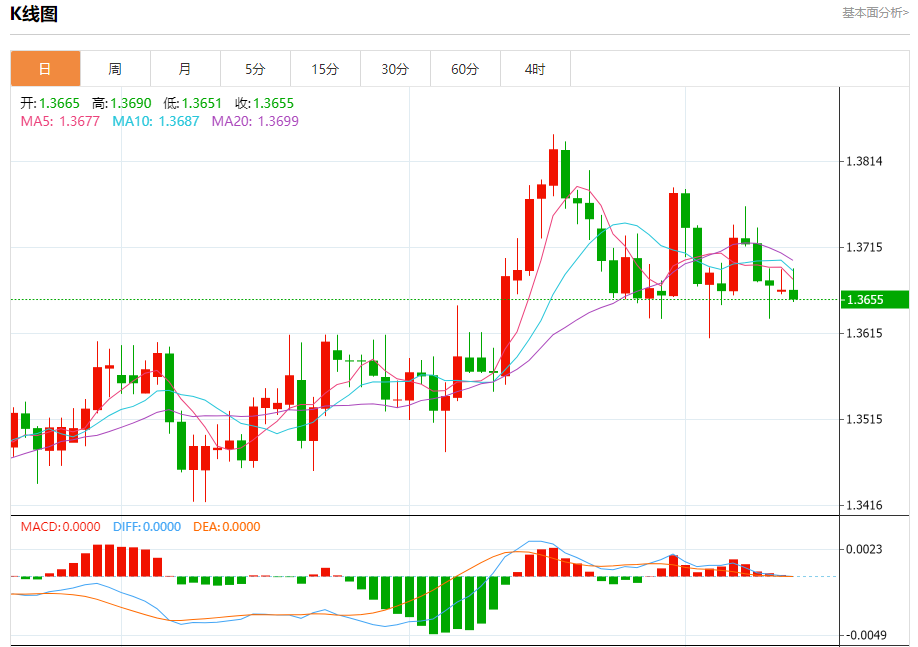
Task: Open the 15分 interval tab
Action: pos(326,69)
